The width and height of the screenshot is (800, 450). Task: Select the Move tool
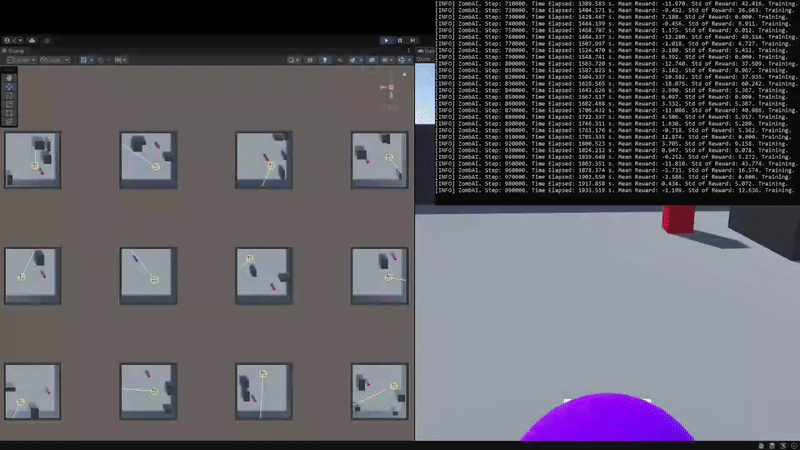click(9, 87)
